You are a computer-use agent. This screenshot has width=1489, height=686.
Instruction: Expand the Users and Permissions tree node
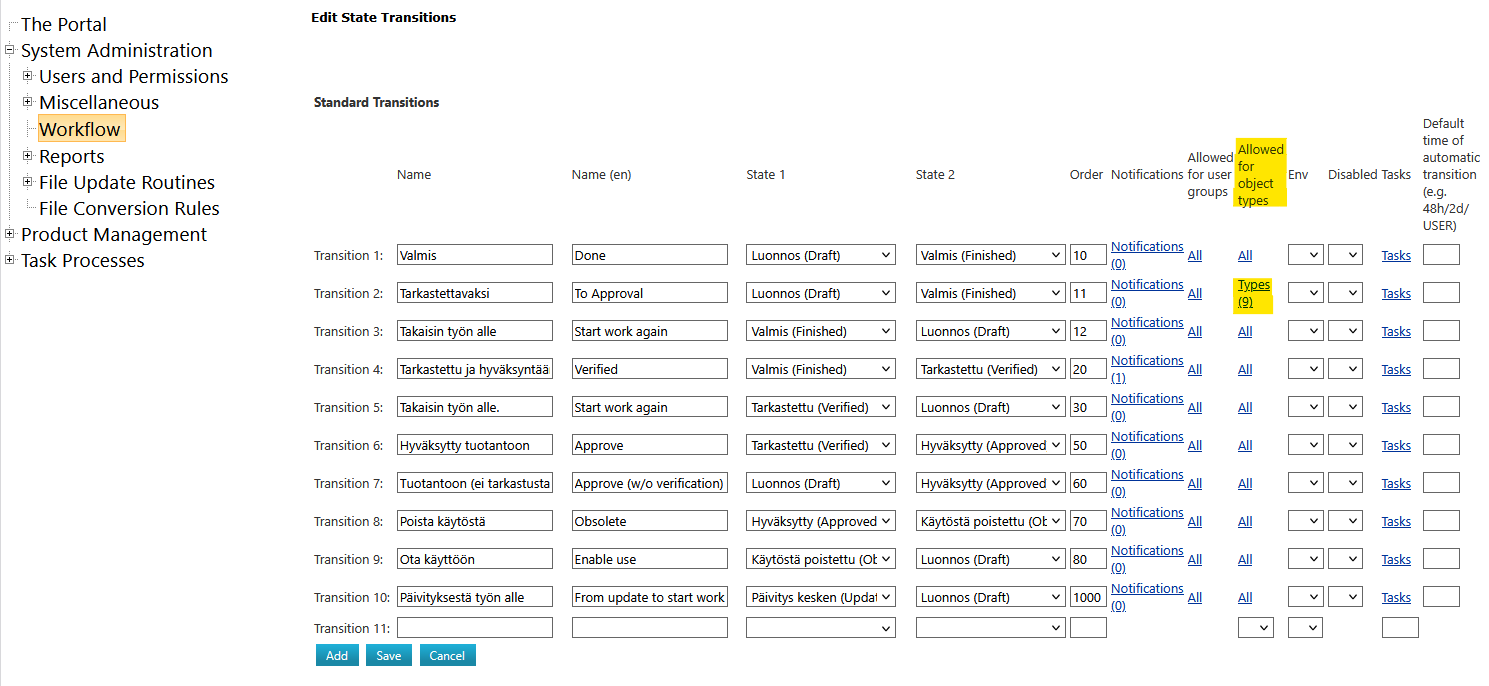coord(28,76)
